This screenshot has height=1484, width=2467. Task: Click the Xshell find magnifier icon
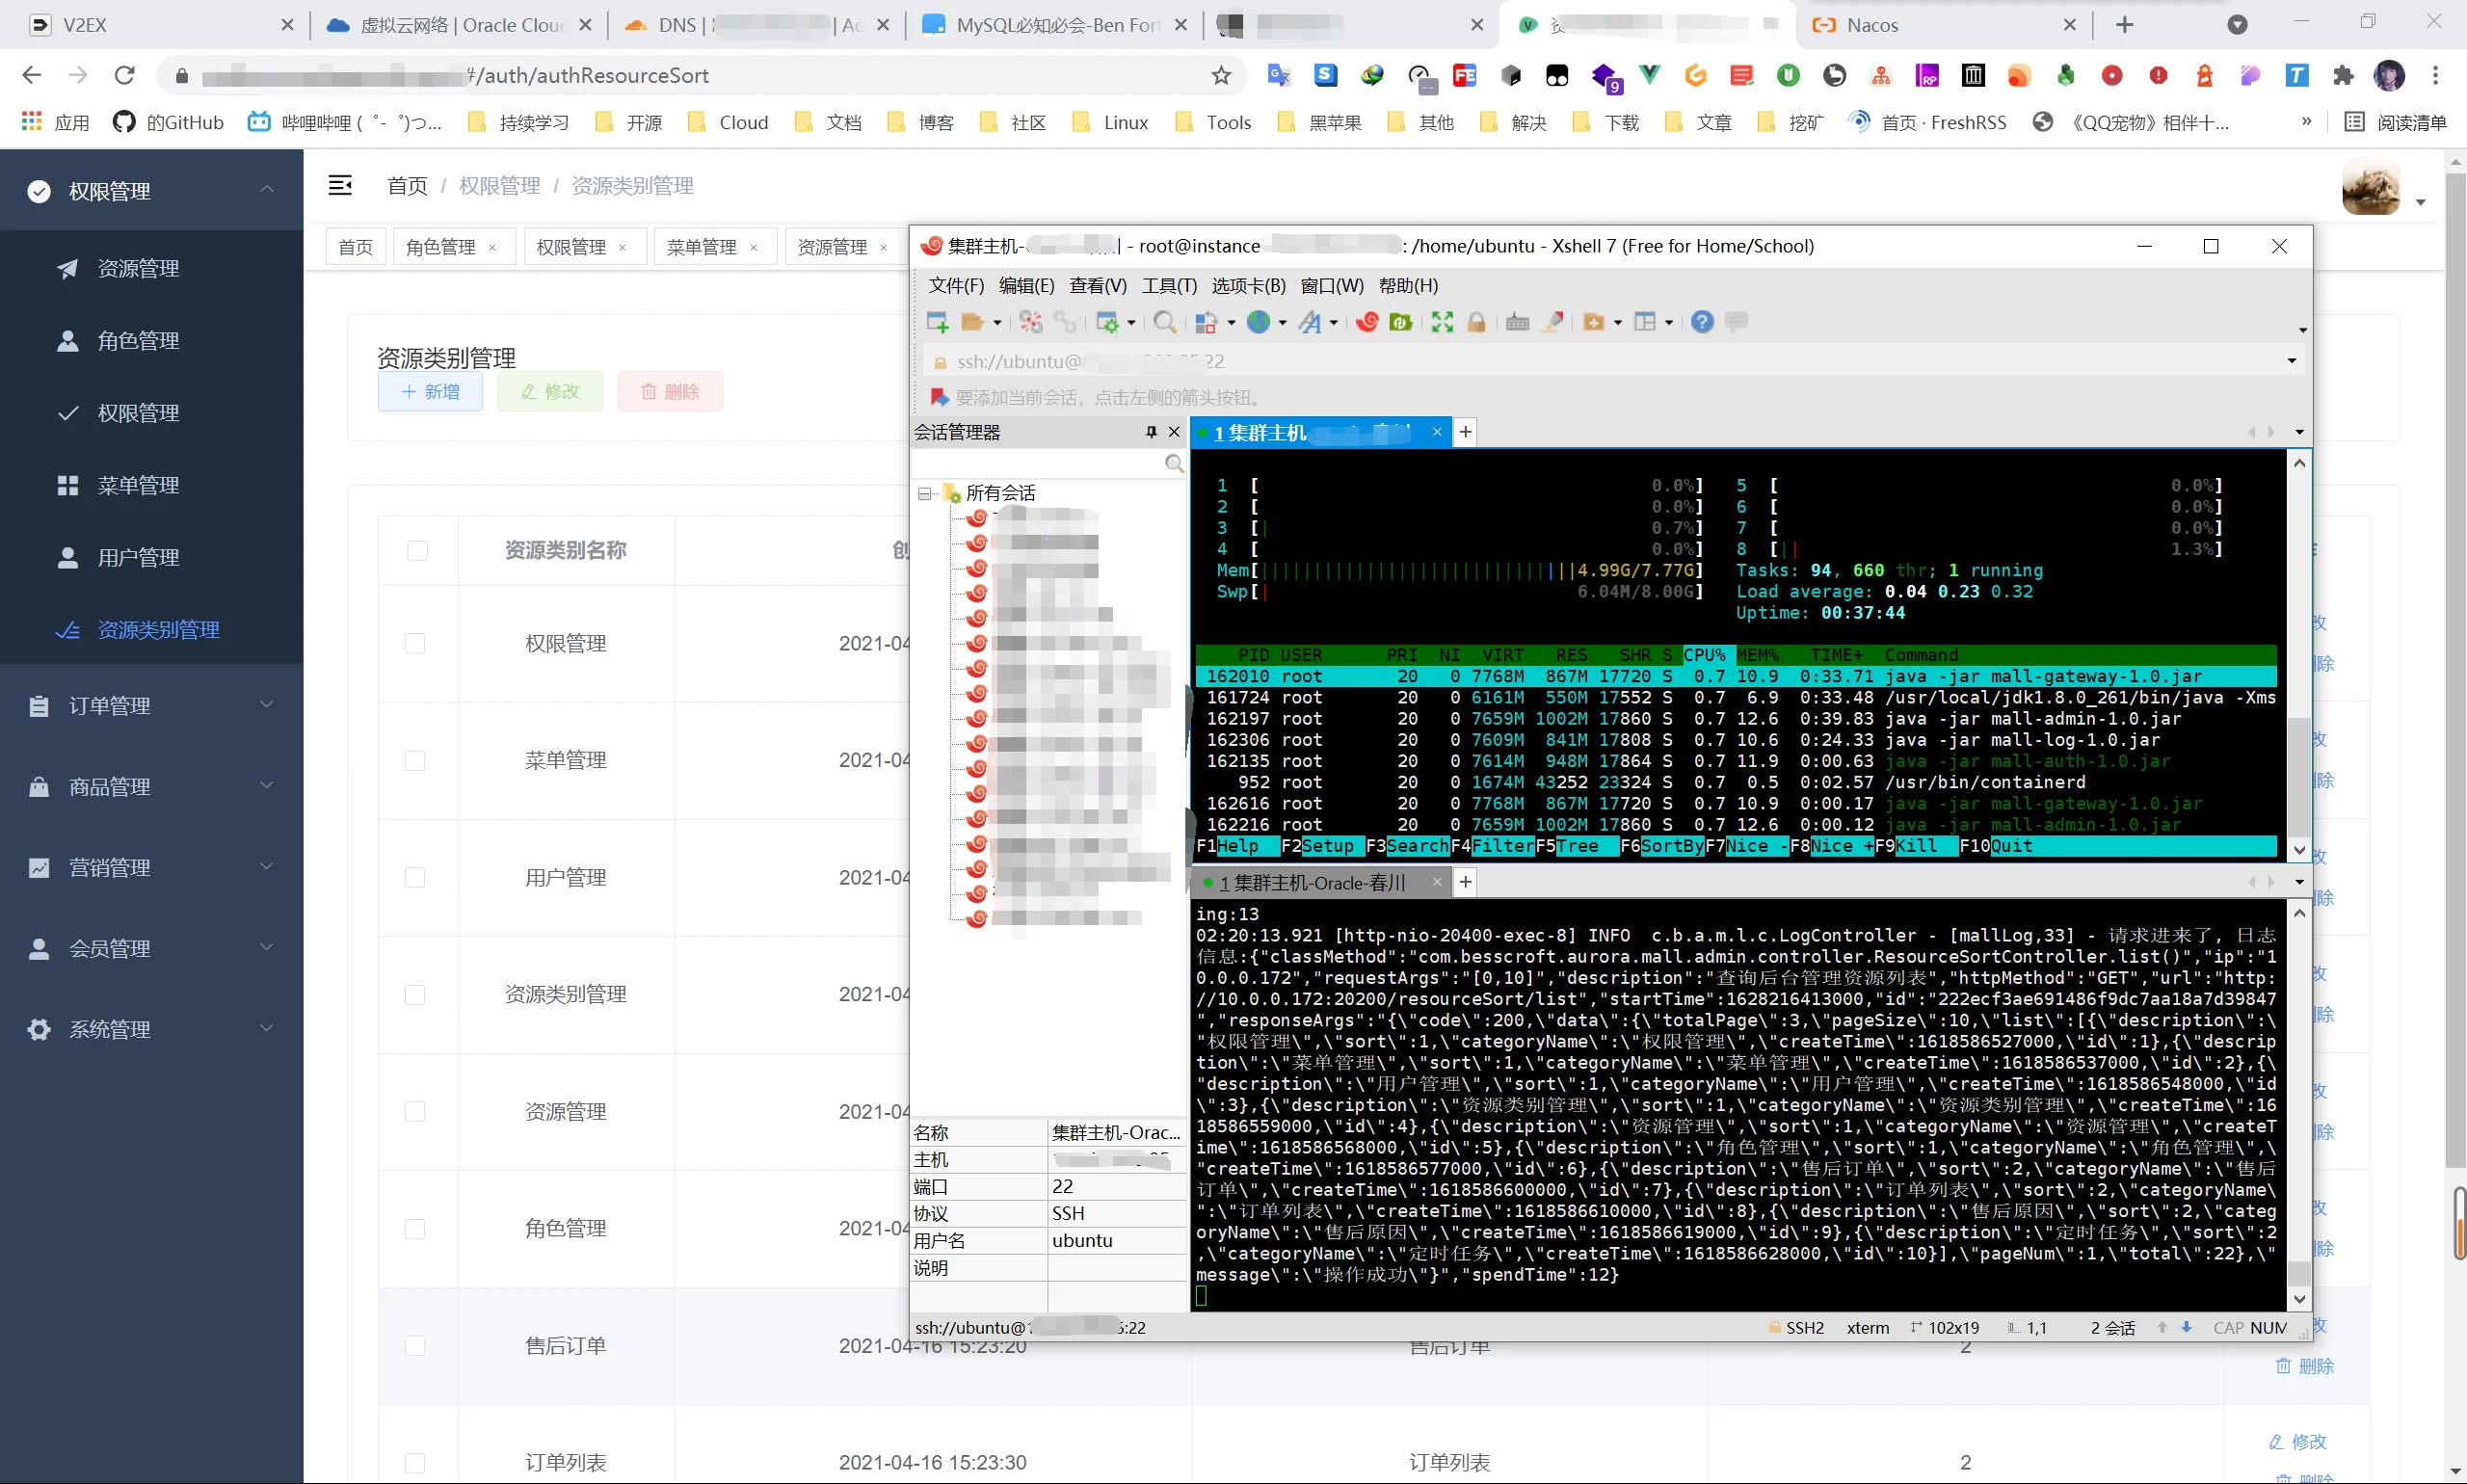pos(1164,322)
